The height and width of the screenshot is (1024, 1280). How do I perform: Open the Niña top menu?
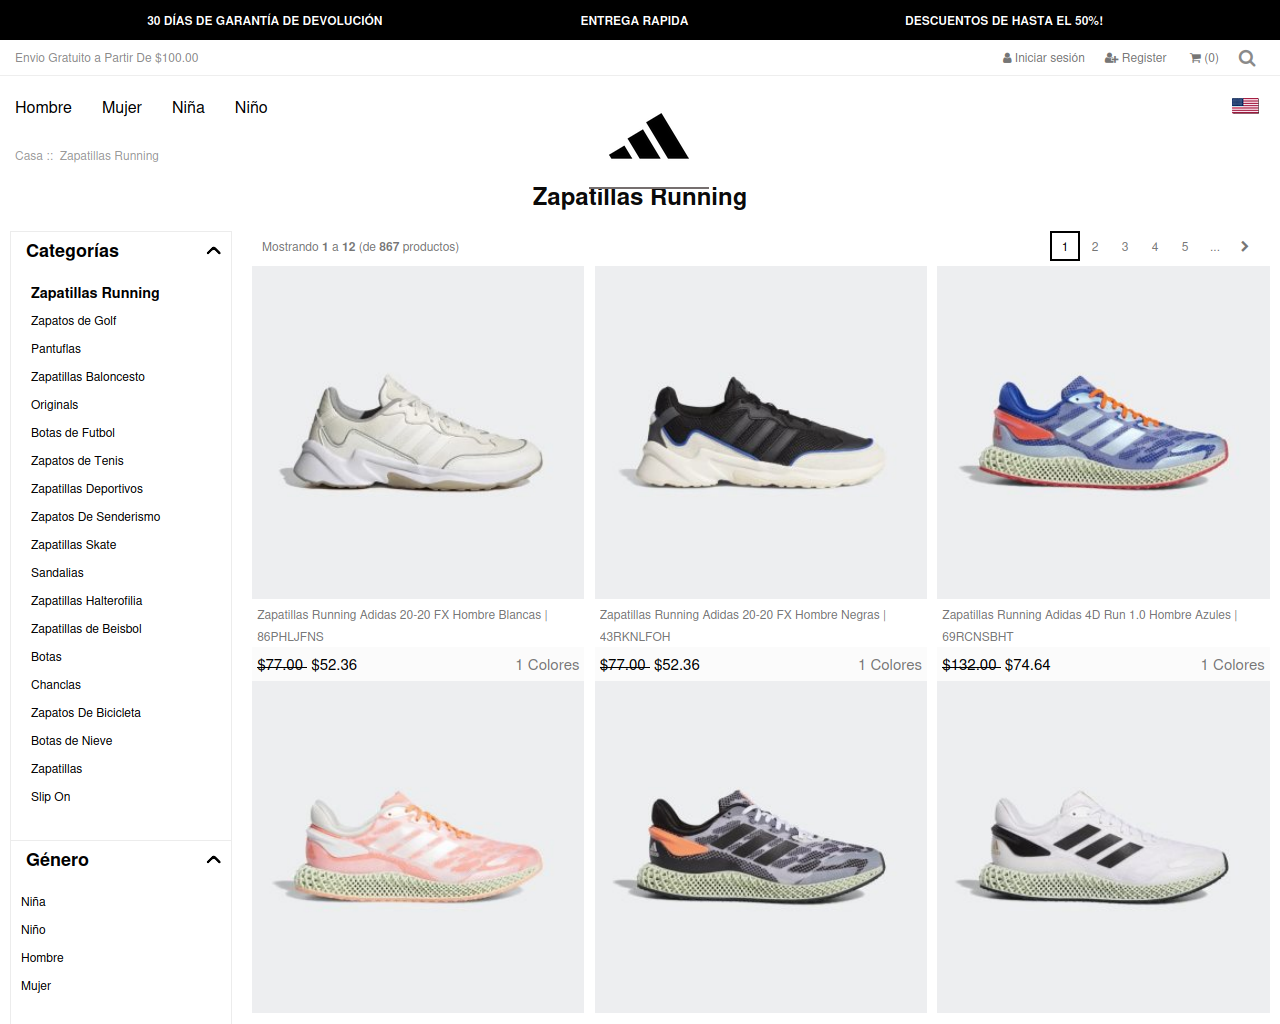pyautogui.click(x=188, y=107)
